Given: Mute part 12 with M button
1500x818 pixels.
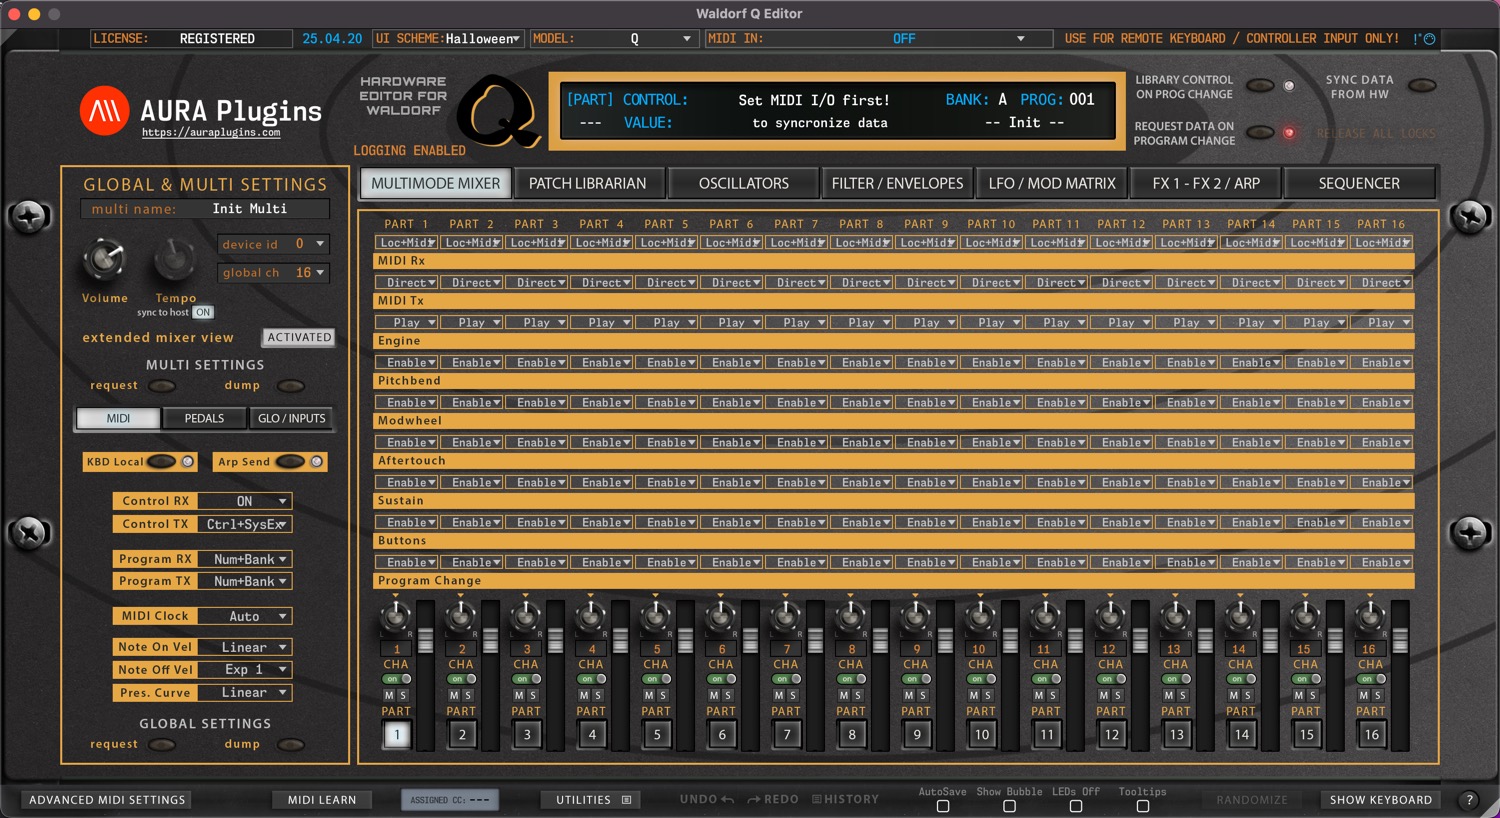Looking at the screenshot, I should click(x=1104, y=695).
